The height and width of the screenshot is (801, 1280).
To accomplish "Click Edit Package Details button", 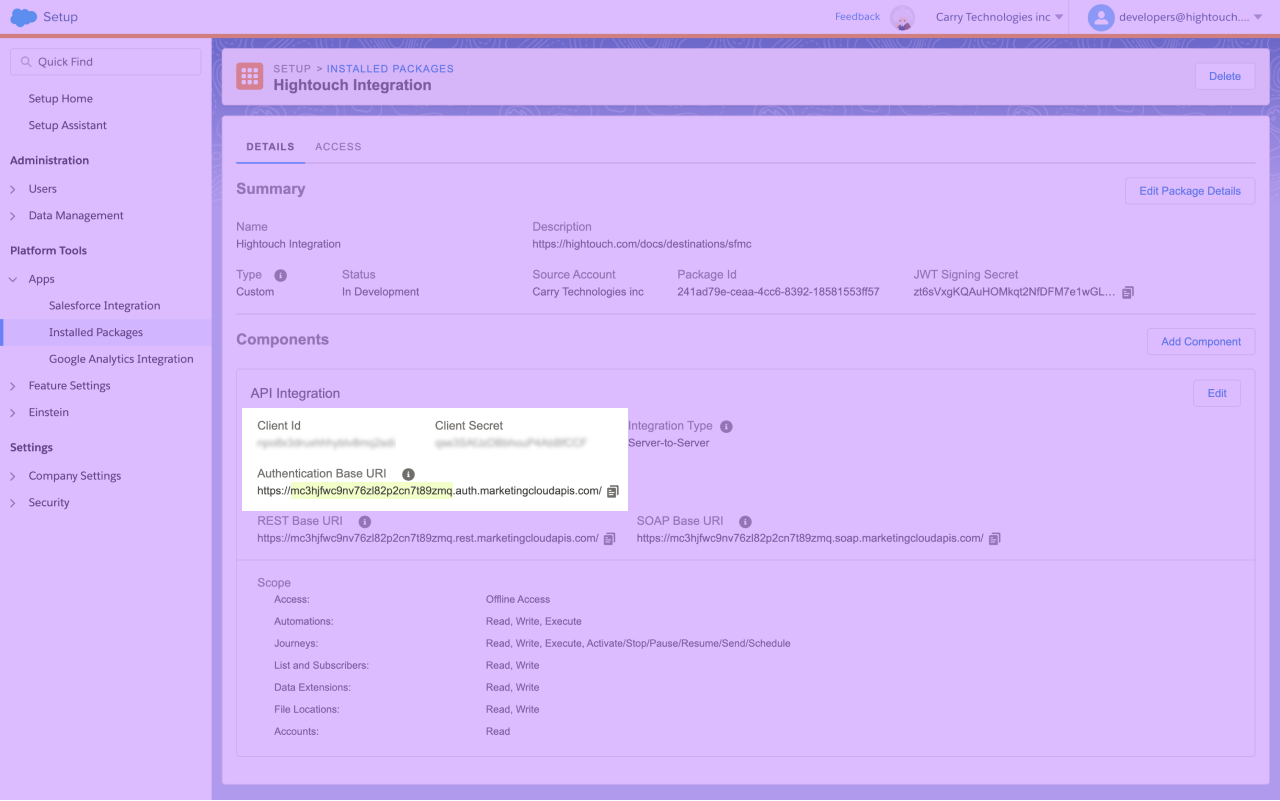I will point(1190,191).
